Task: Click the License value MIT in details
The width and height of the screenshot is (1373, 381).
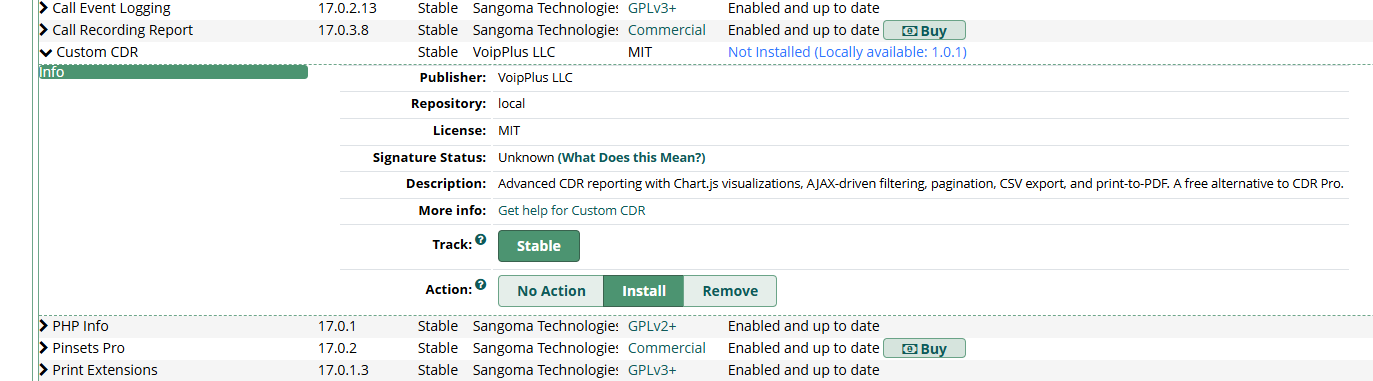Action: tap(509, 130)
